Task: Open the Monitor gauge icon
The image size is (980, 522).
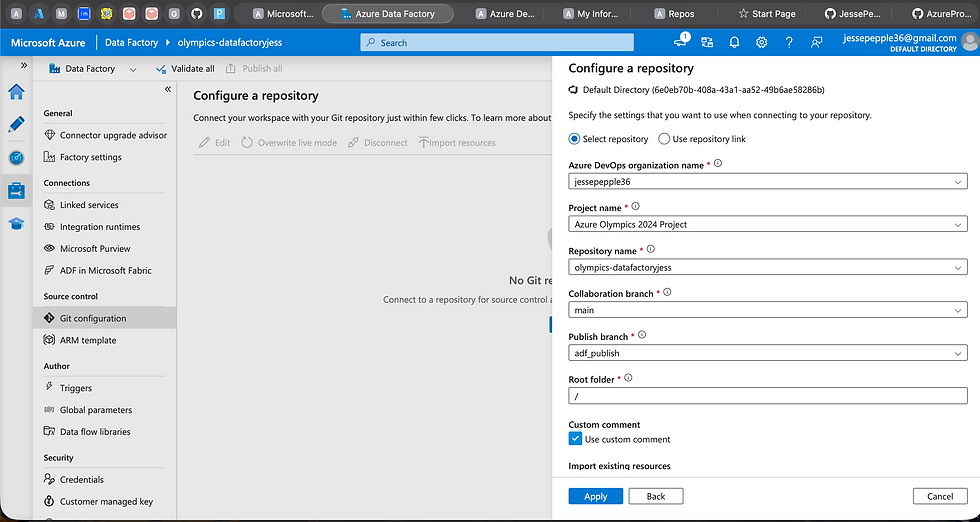Action: point(16,158)
